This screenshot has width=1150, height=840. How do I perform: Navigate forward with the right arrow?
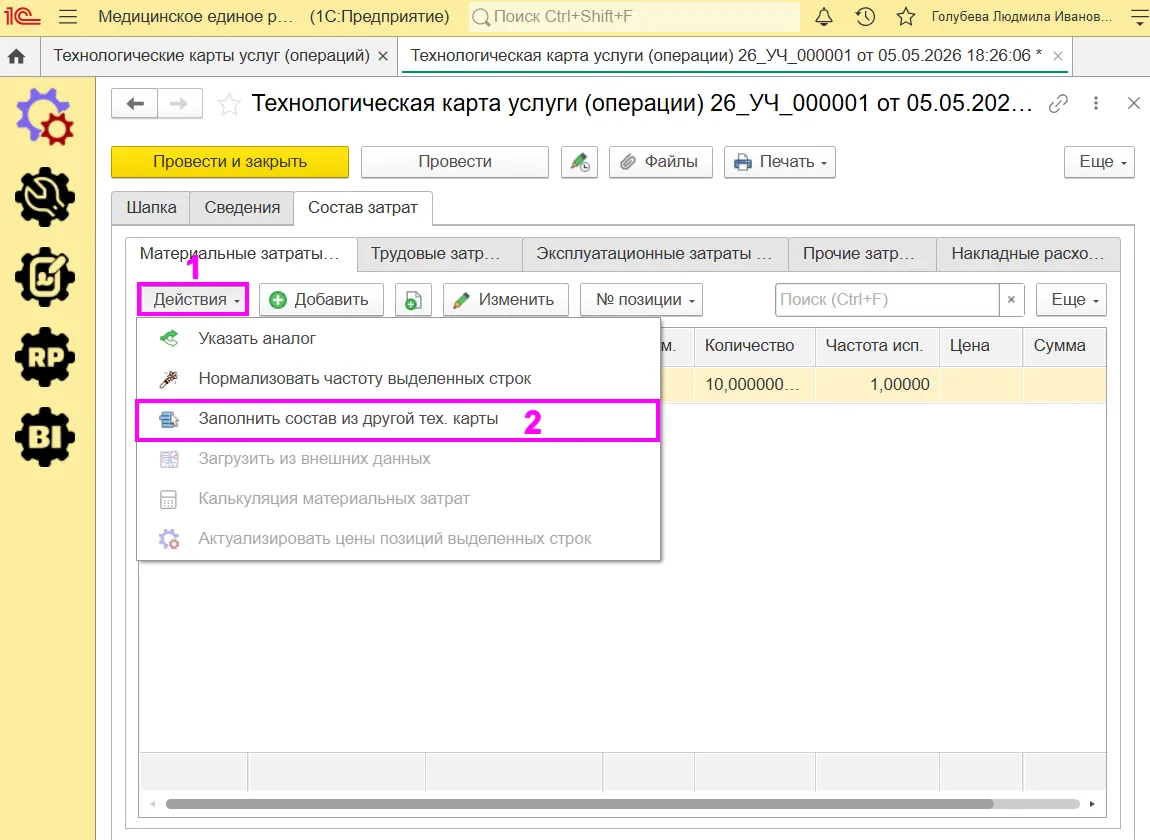pos(179,104)
